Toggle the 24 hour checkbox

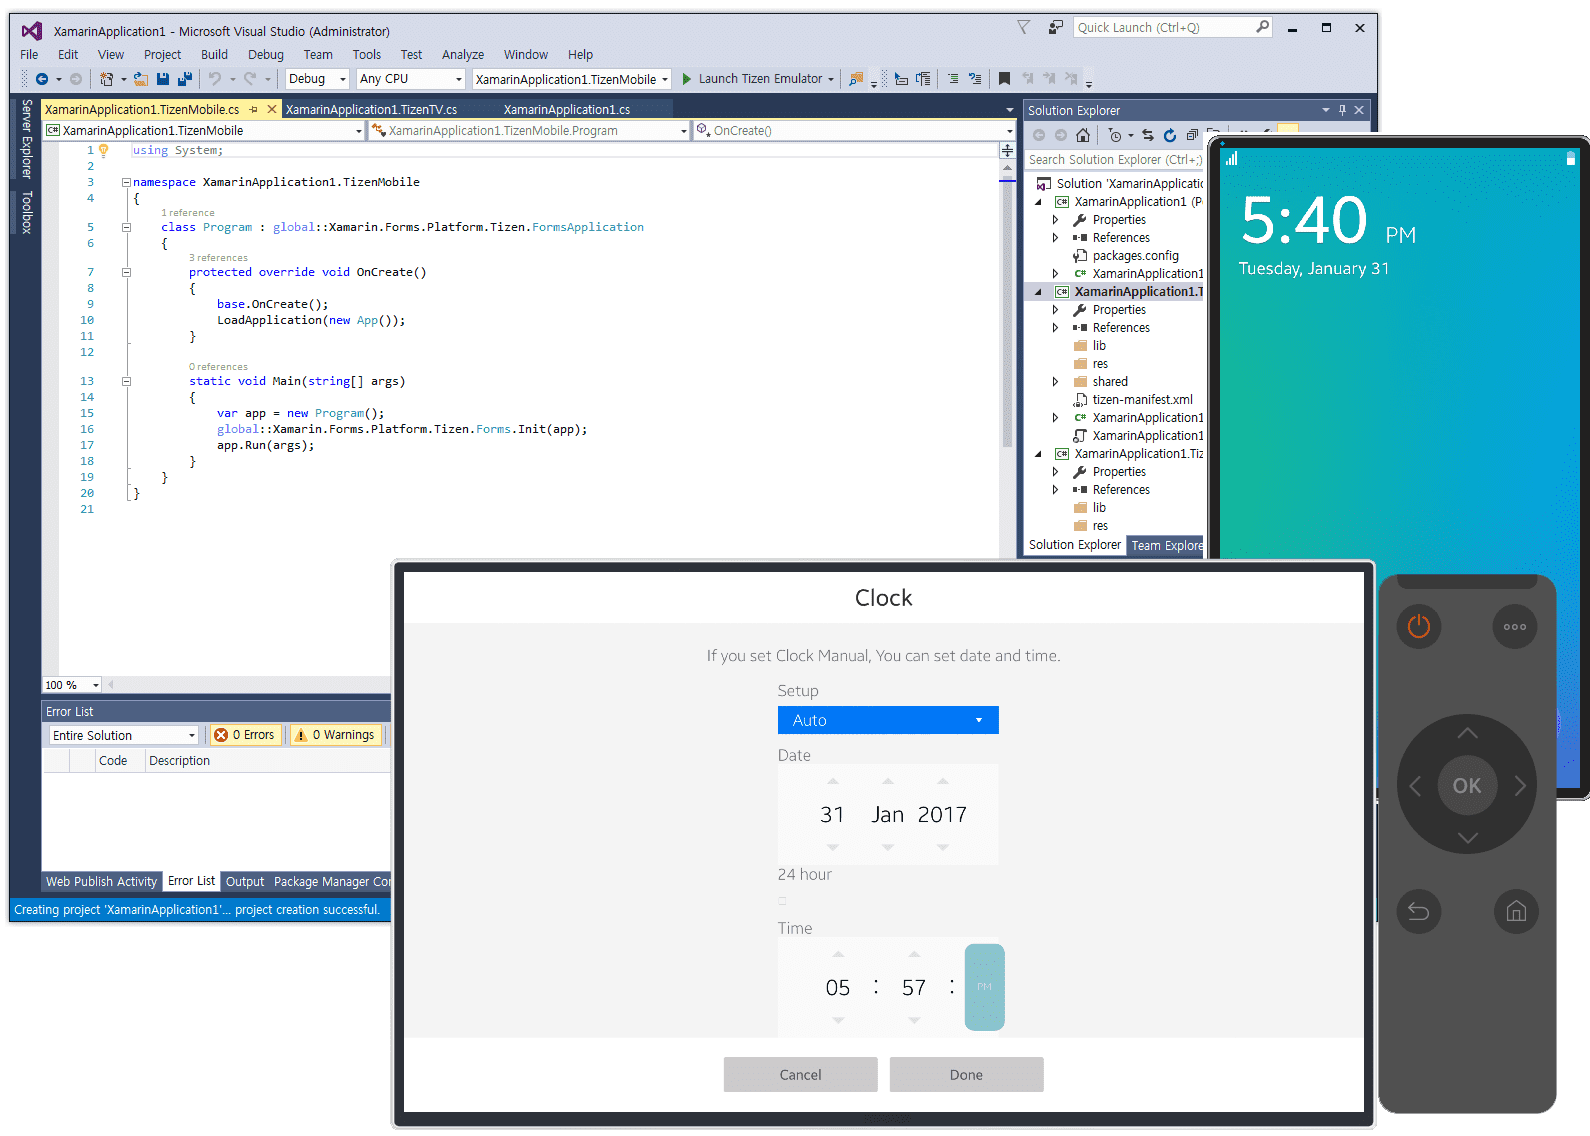pyautogui.click(x=782, y=901)
